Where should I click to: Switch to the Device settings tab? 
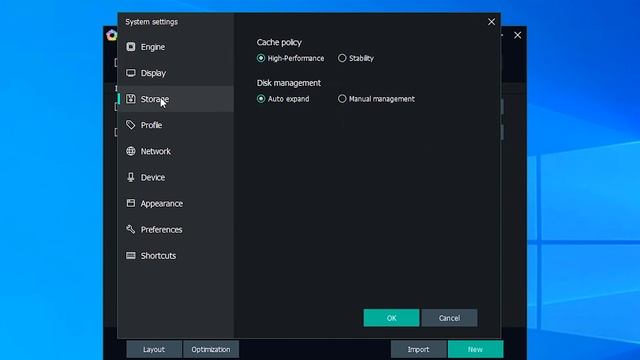(176, 177)
